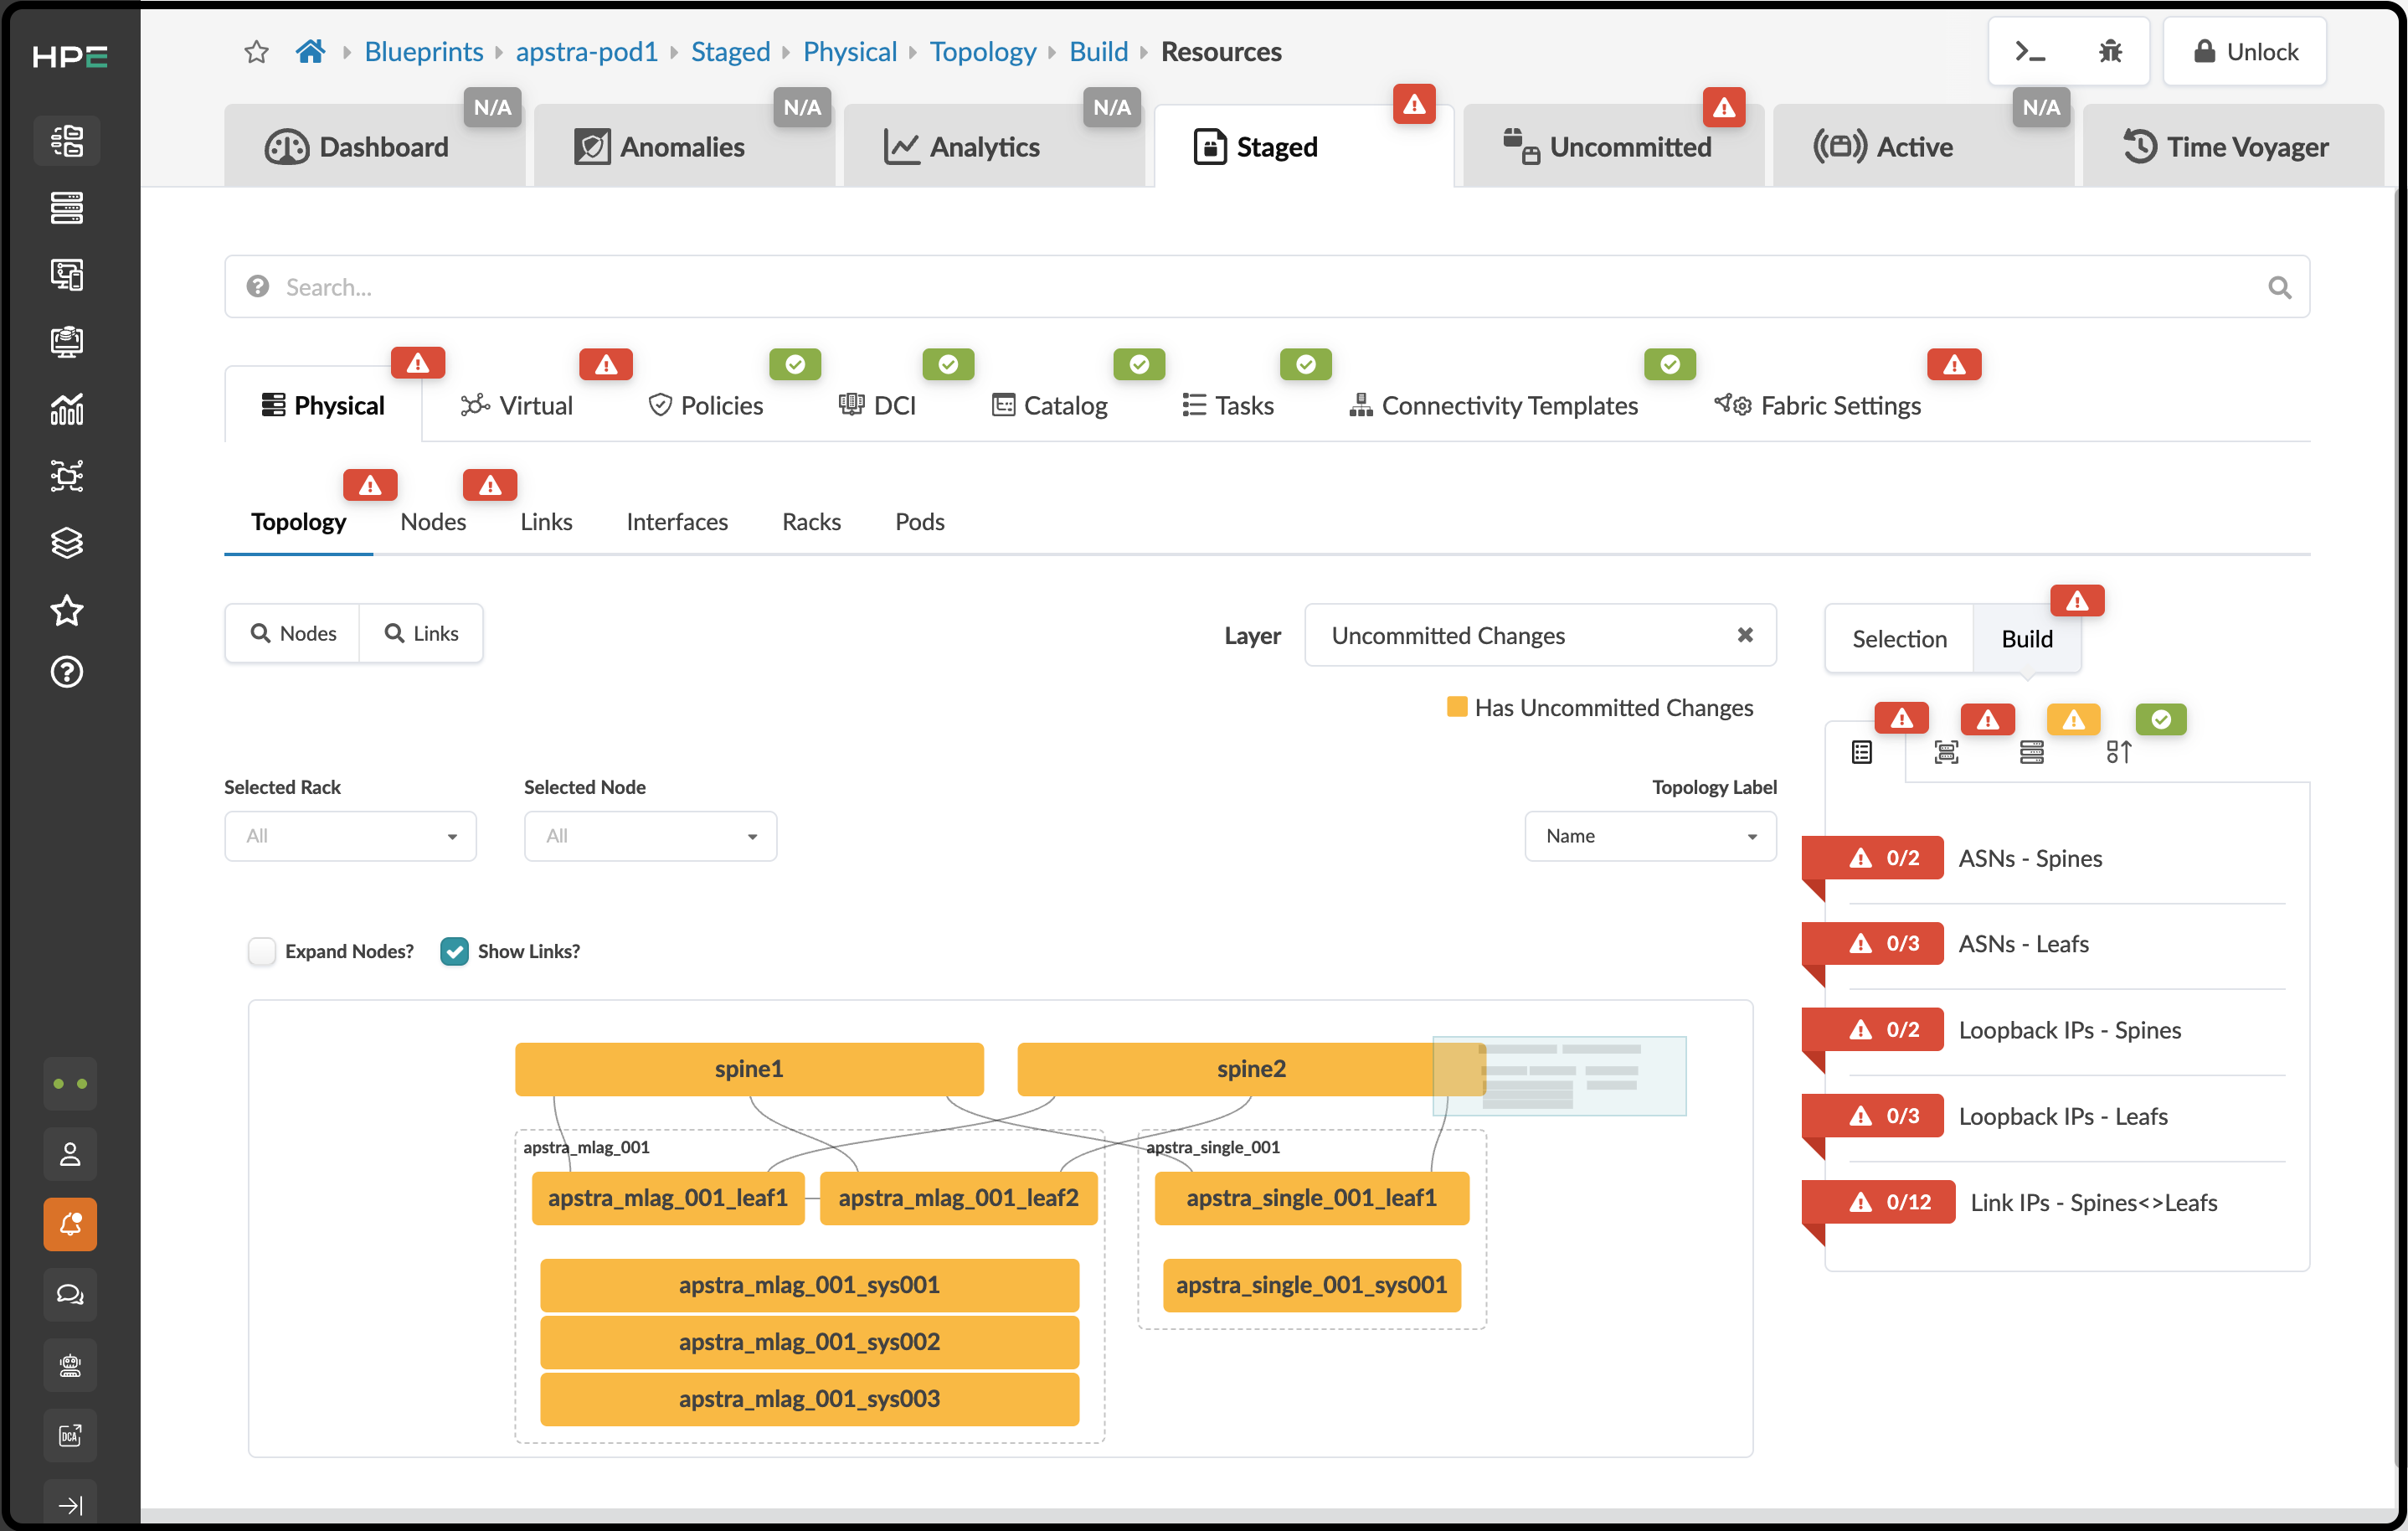Click the topology minimap overview

coord(1559,1076)
